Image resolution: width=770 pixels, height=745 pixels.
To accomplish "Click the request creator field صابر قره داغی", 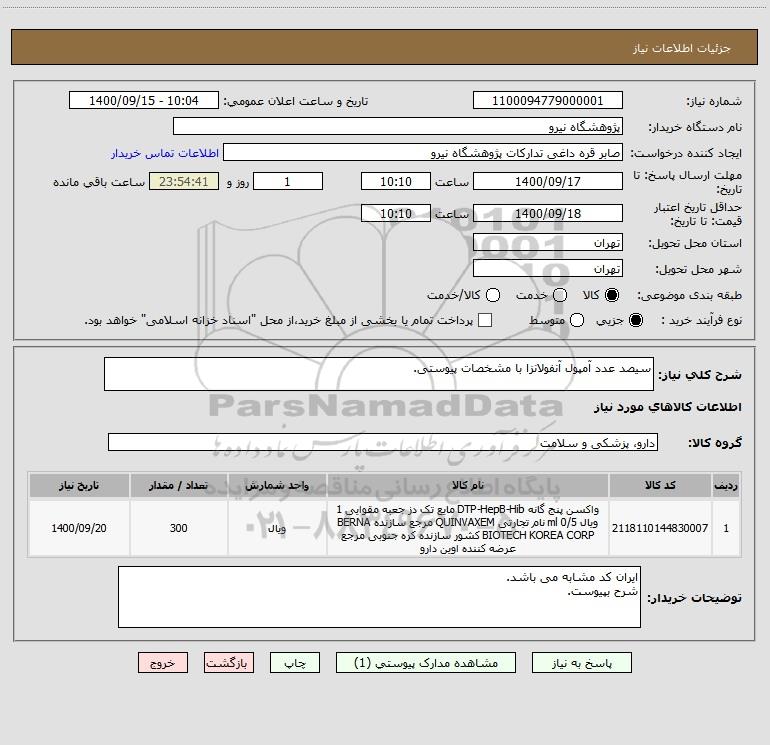I will pos(423,152).
